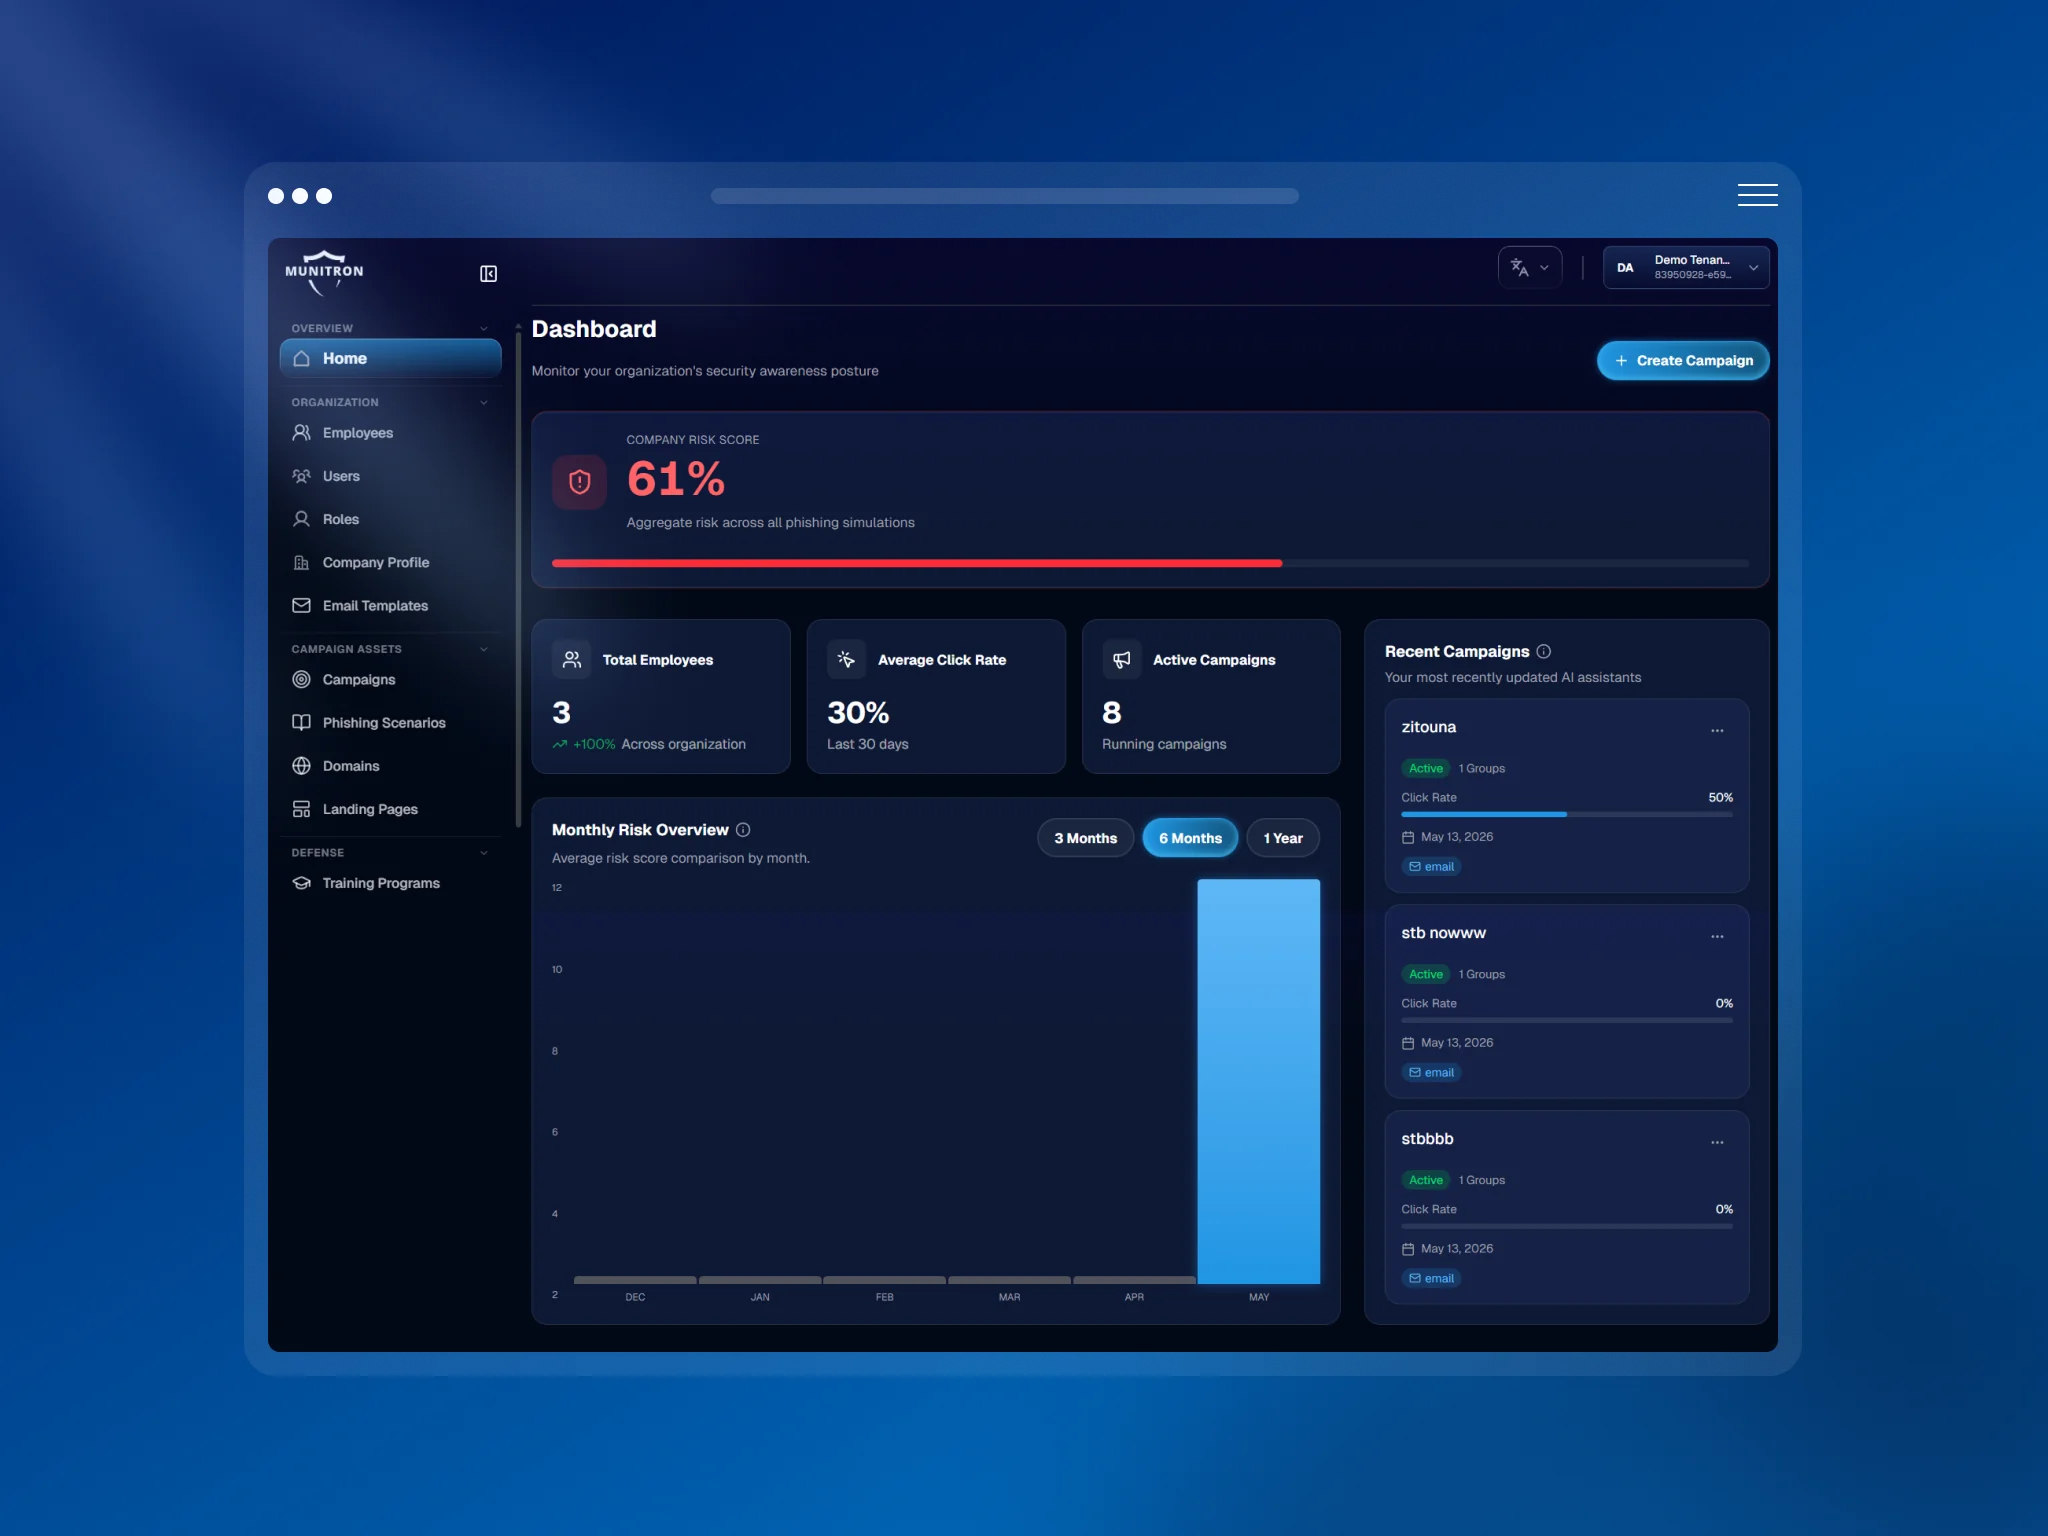Open Company Profile in sidebar
This screenshot has height=1536, width=2048.
point(390,562)
